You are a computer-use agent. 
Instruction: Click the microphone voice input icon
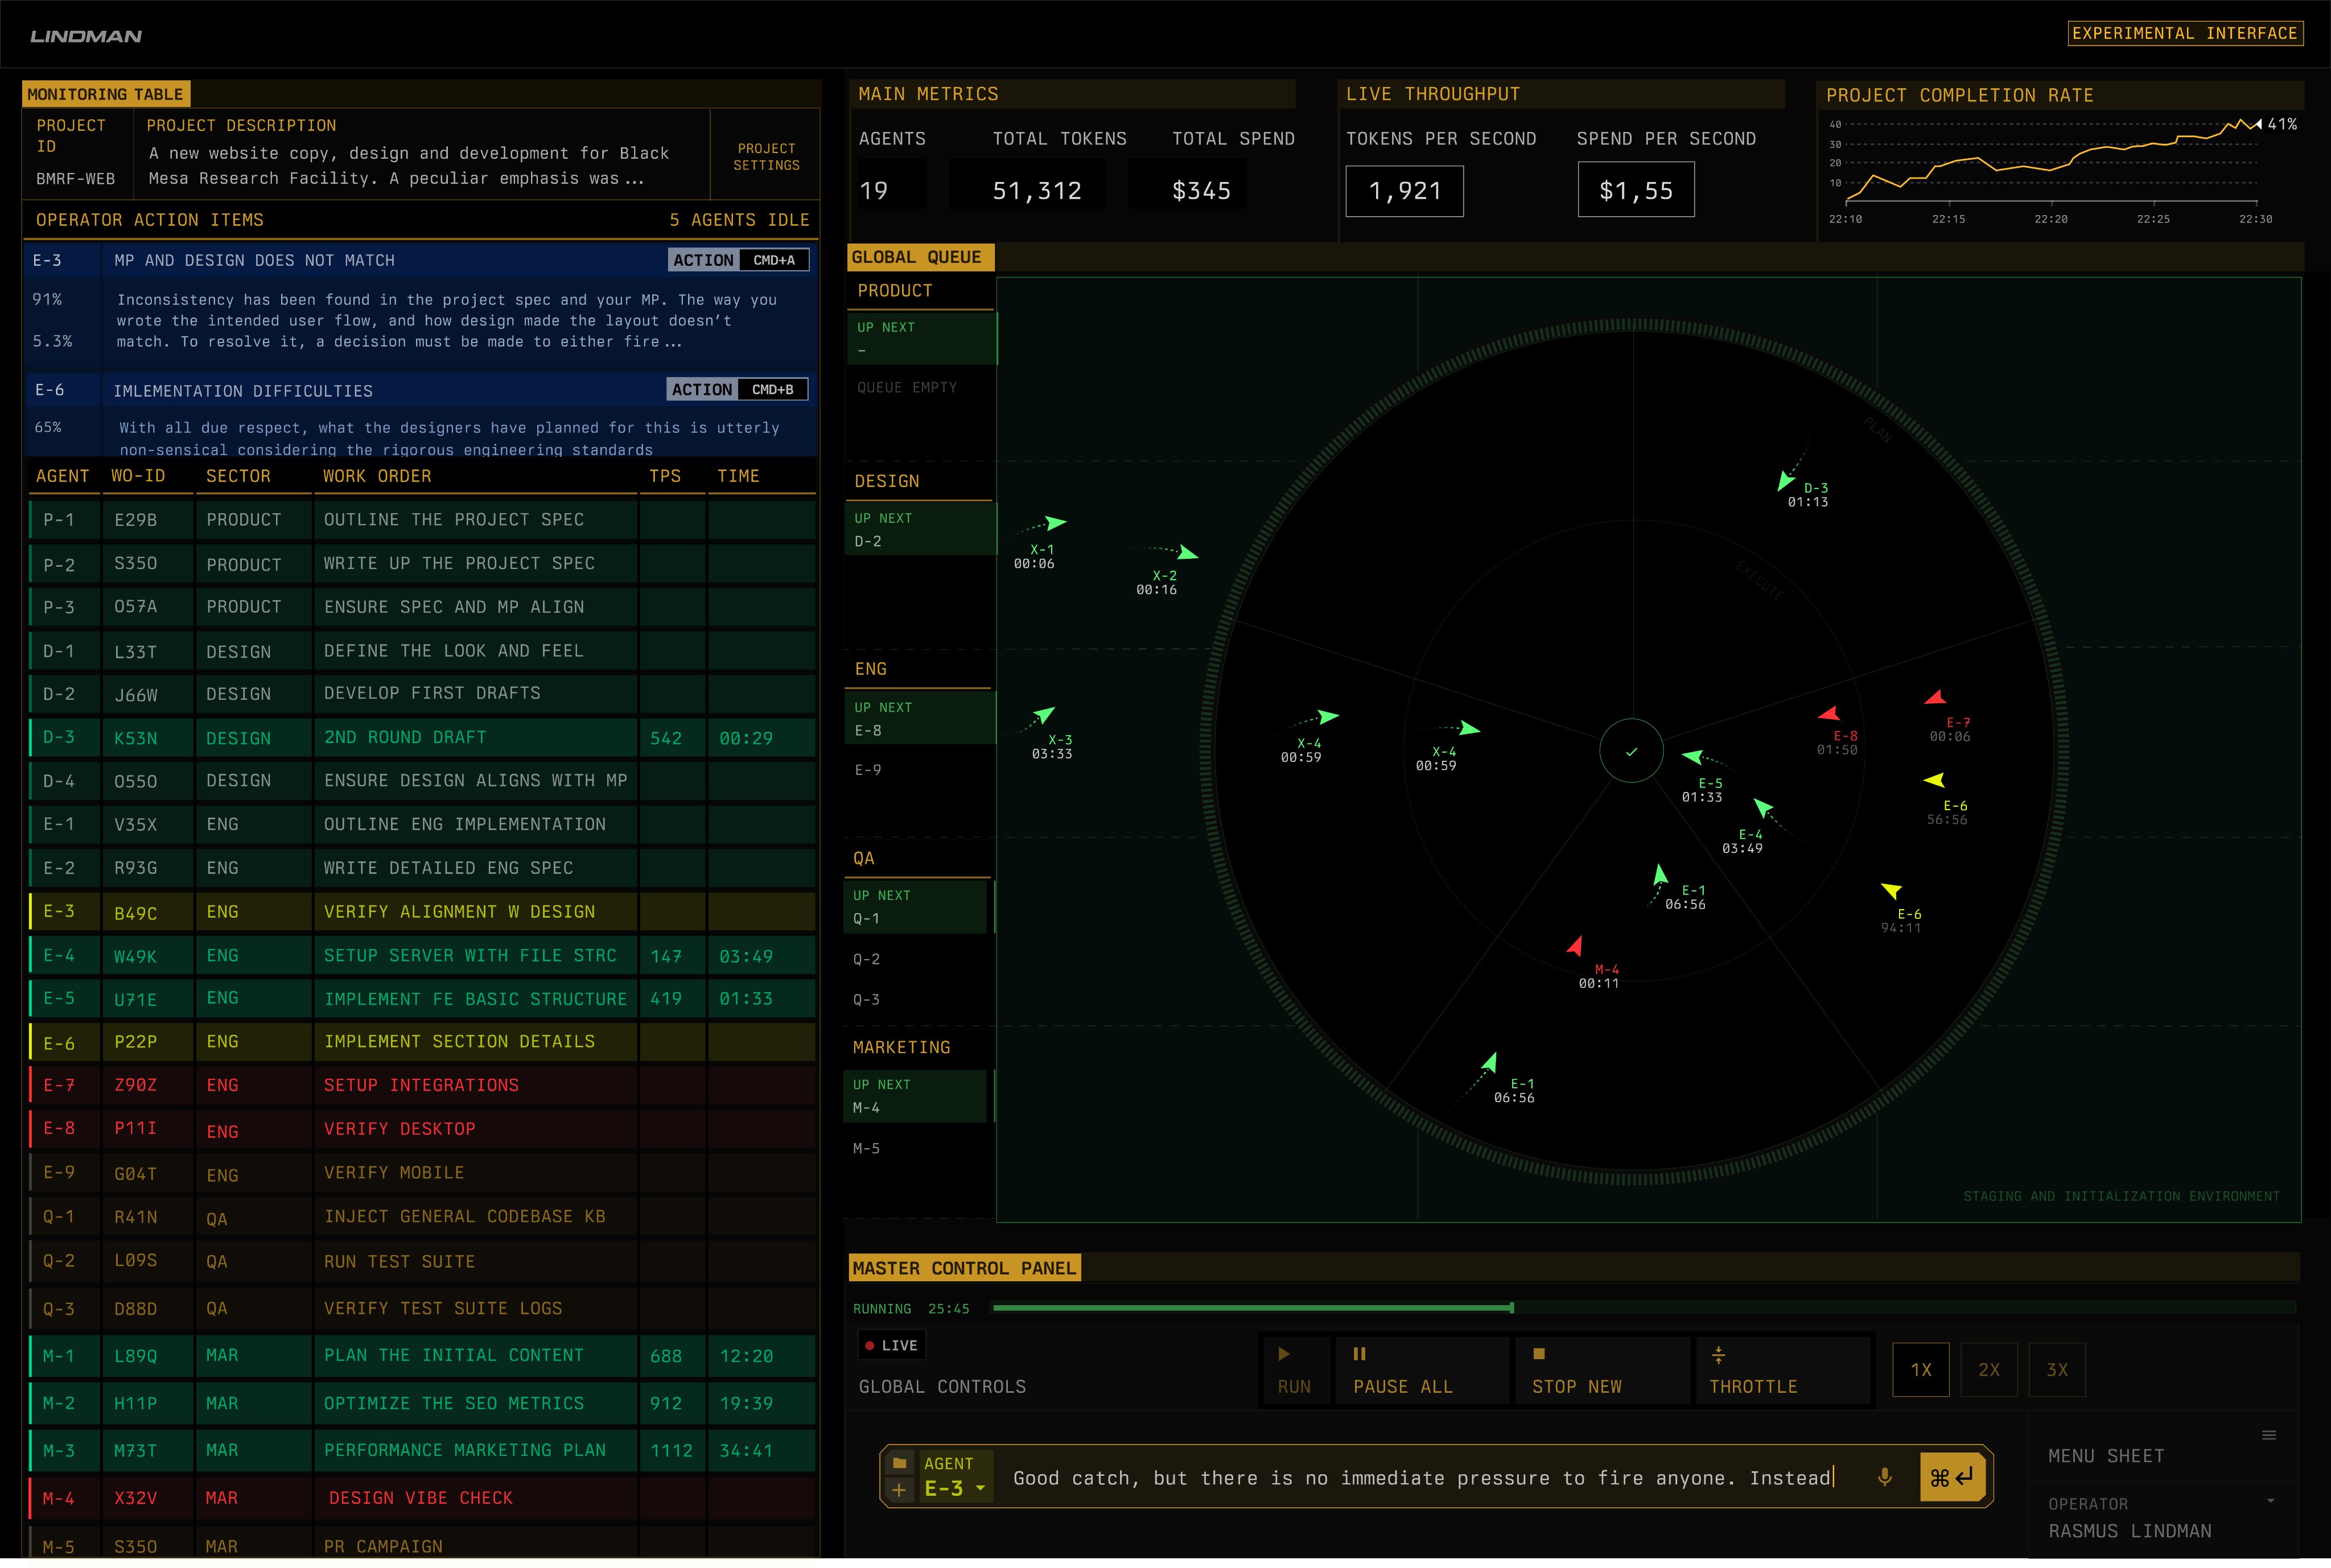1884,1477
